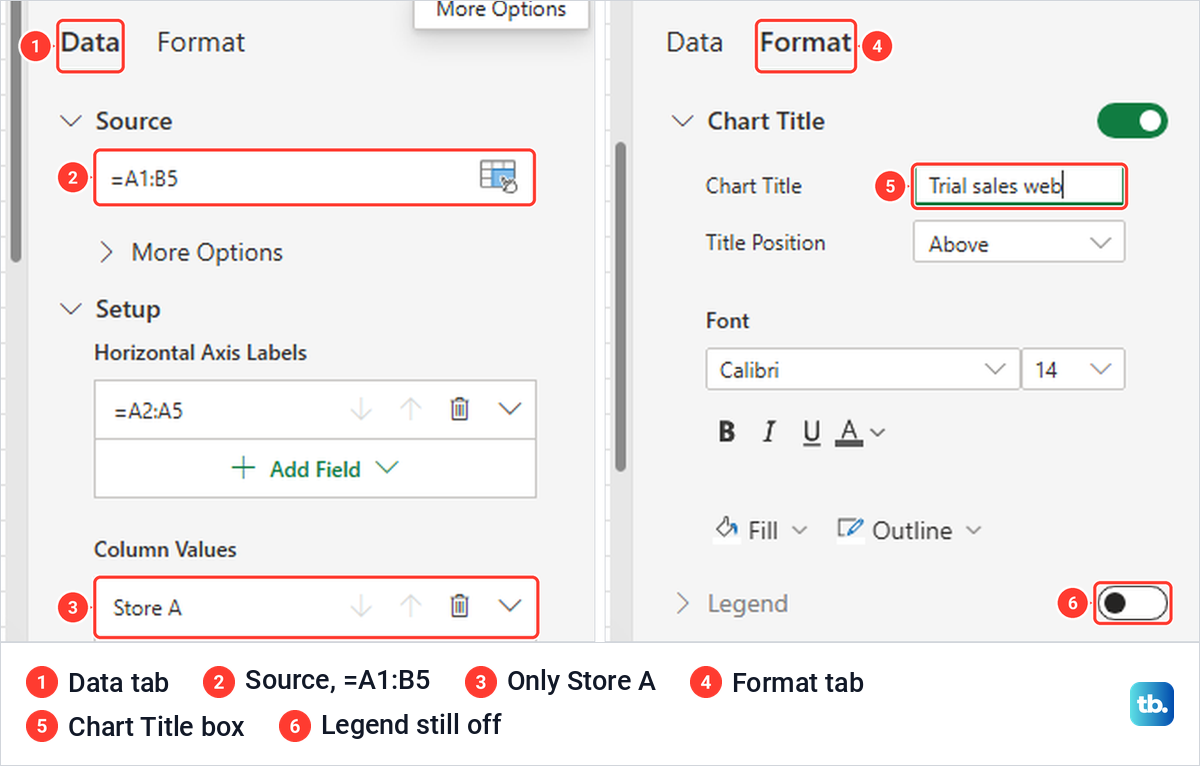Turn off the Chart Title toggle
The image size is (1200, 766).
[1132, 121]
